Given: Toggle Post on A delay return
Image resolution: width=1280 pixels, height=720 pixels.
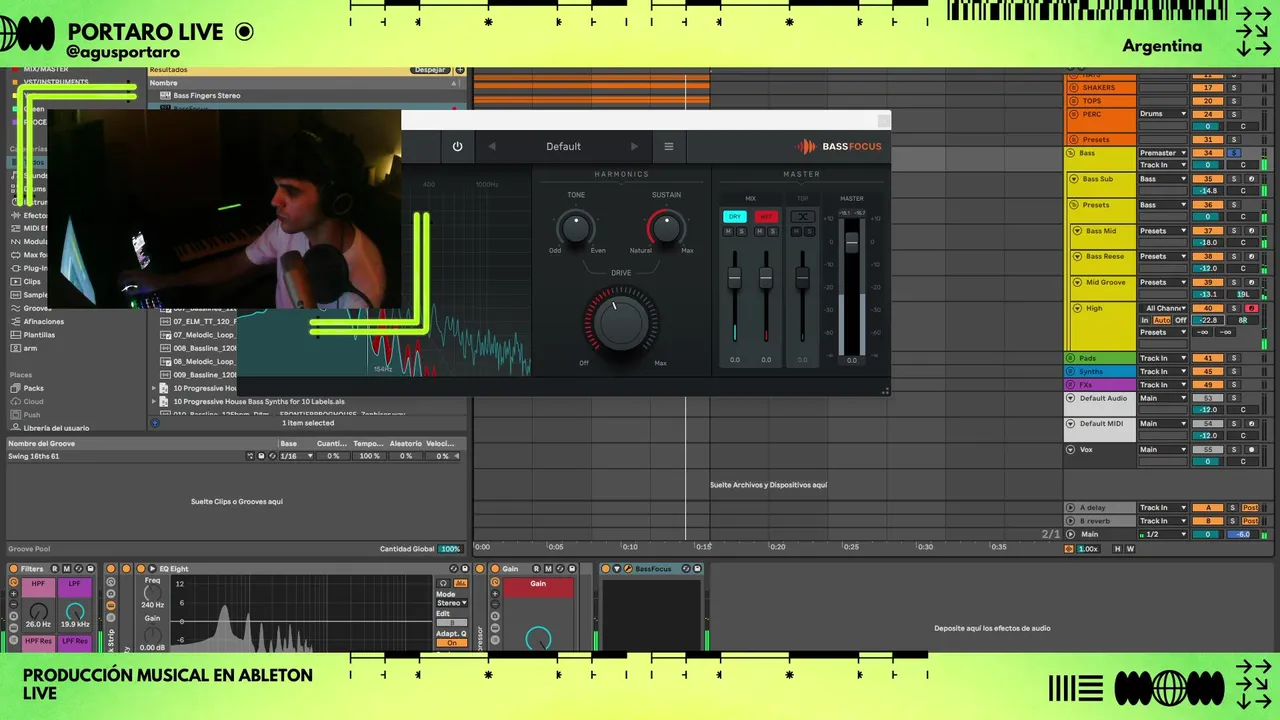Looking at the screenshot, I should pyautogui.click(x=1250, y=508).
